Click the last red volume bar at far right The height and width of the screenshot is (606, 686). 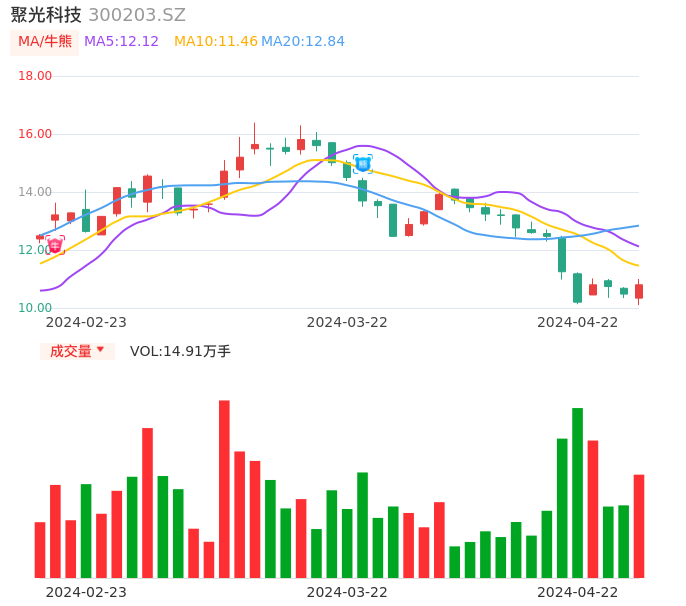click(639, 526)
